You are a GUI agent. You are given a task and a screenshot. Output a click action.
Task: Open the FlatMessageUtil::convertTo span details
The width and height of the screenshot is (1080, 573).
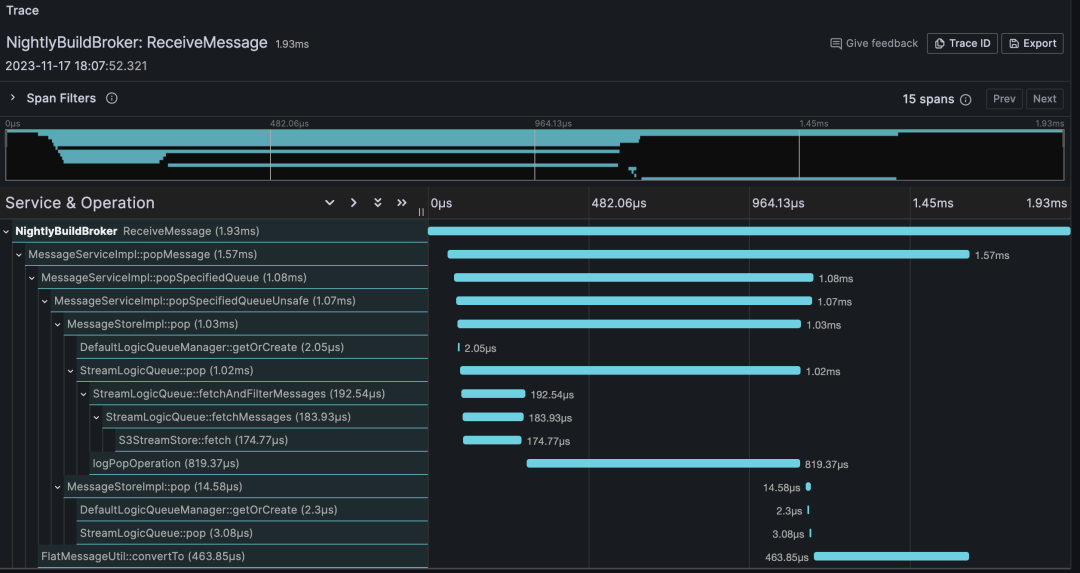point(142,556)
